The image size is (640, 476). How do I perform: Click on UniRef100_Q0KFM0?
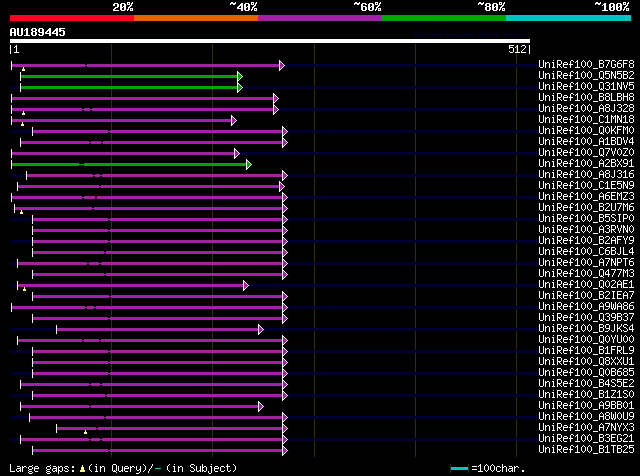coord(586,130)
